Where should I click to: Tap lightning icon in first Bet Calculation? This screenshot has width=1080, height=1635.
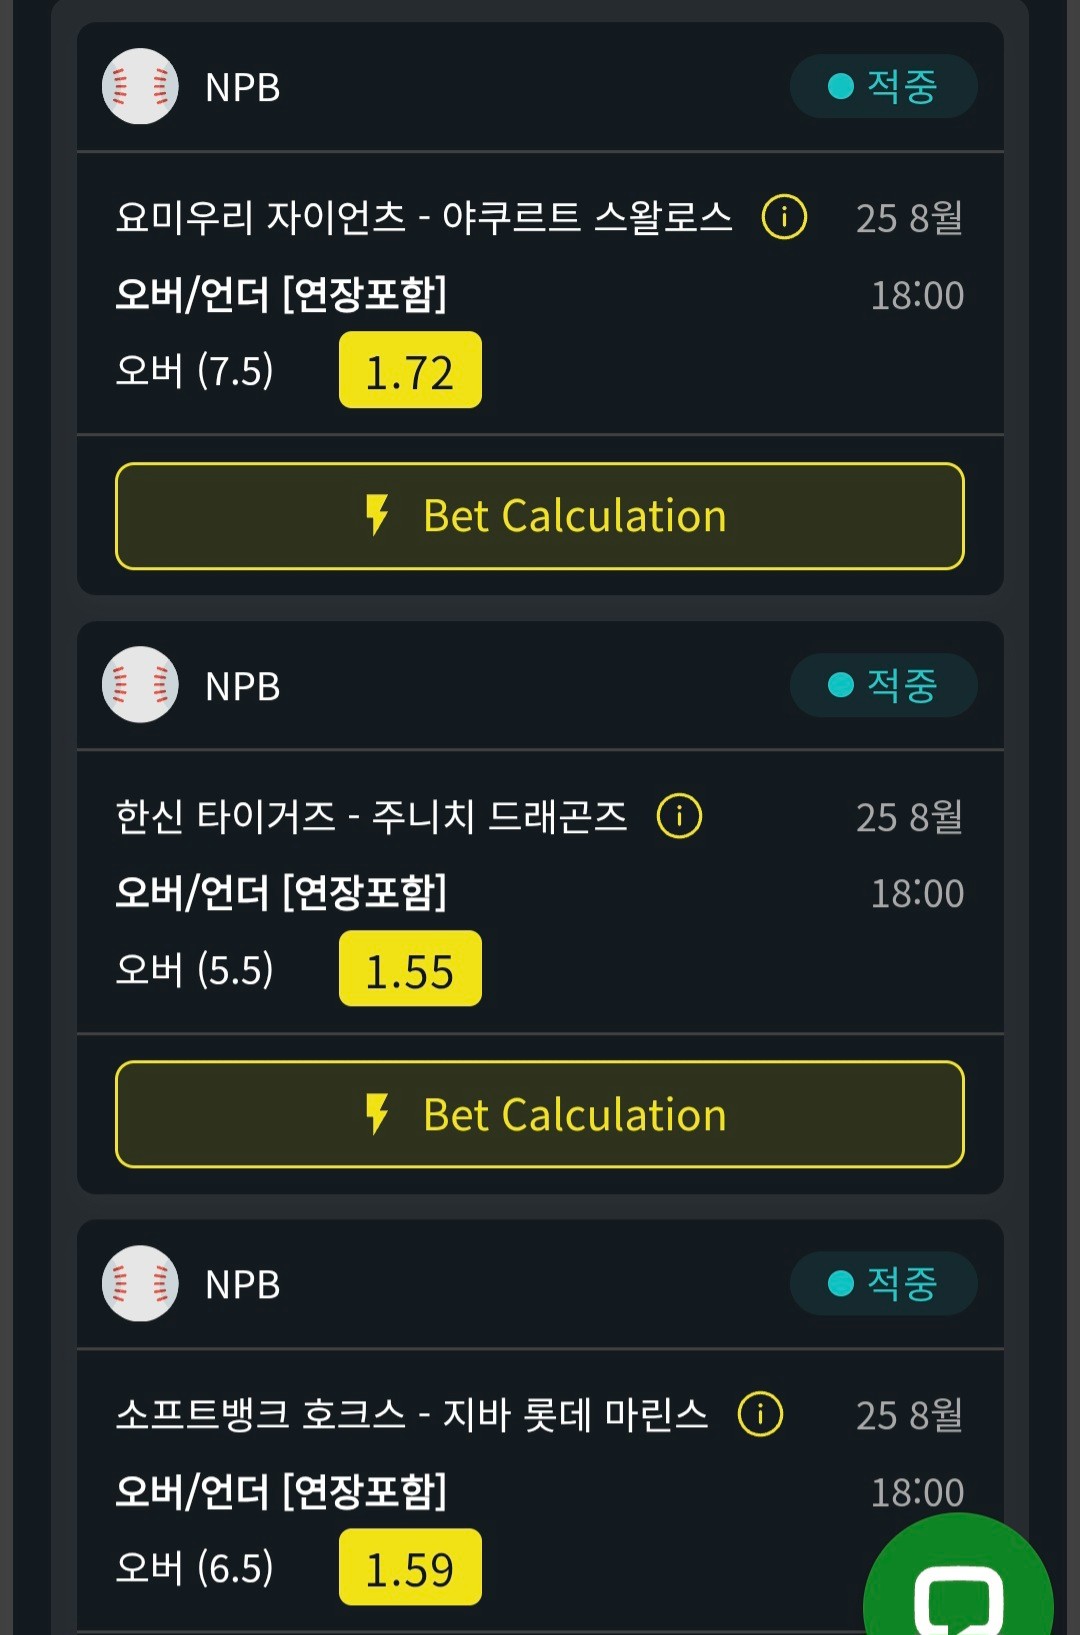pyautogui.click(x=377, y=515)
